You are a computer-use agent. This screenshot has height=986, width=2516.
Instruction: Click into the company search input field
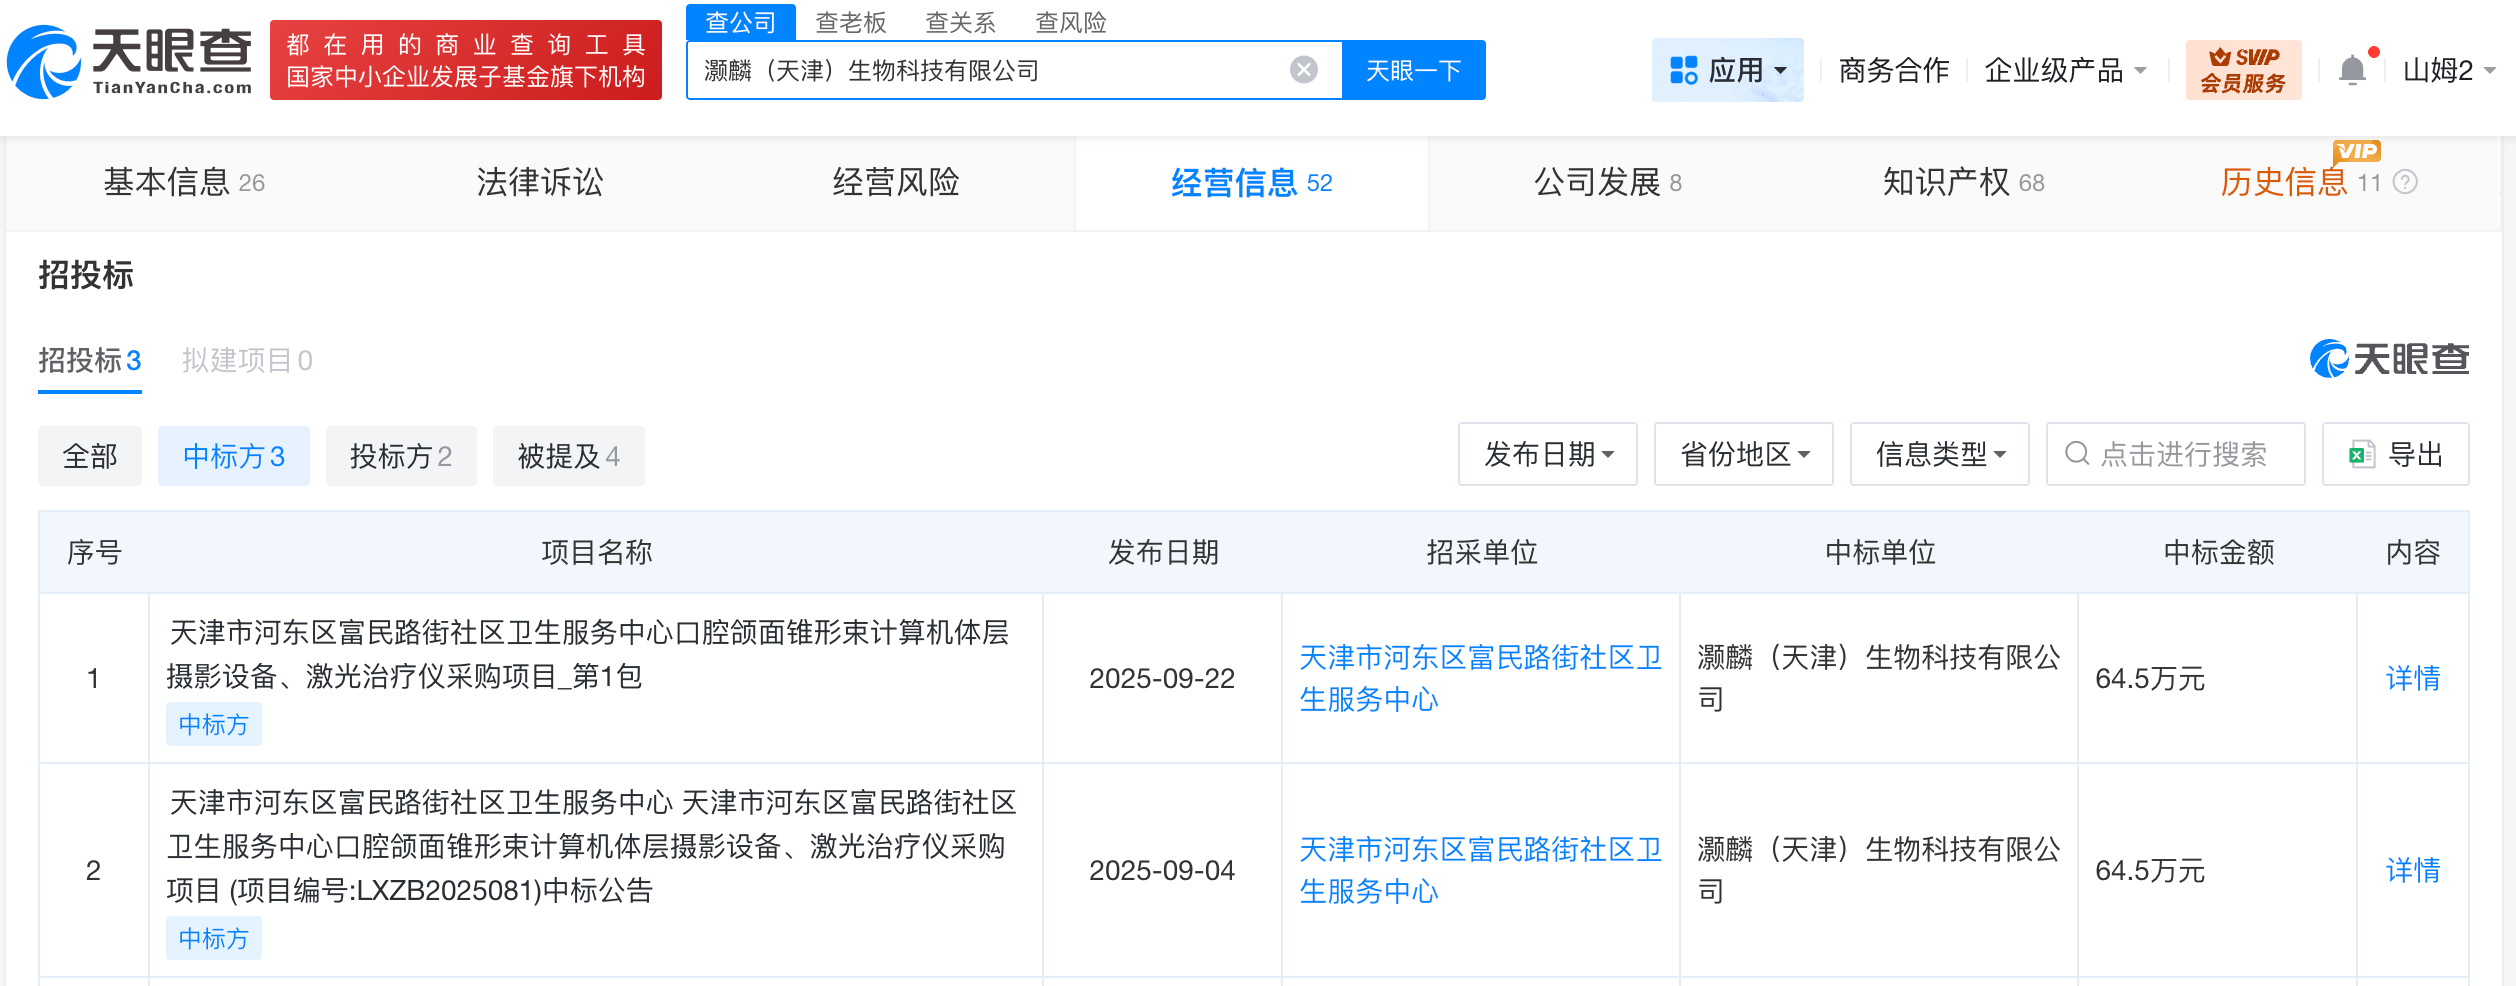[990, 70]
